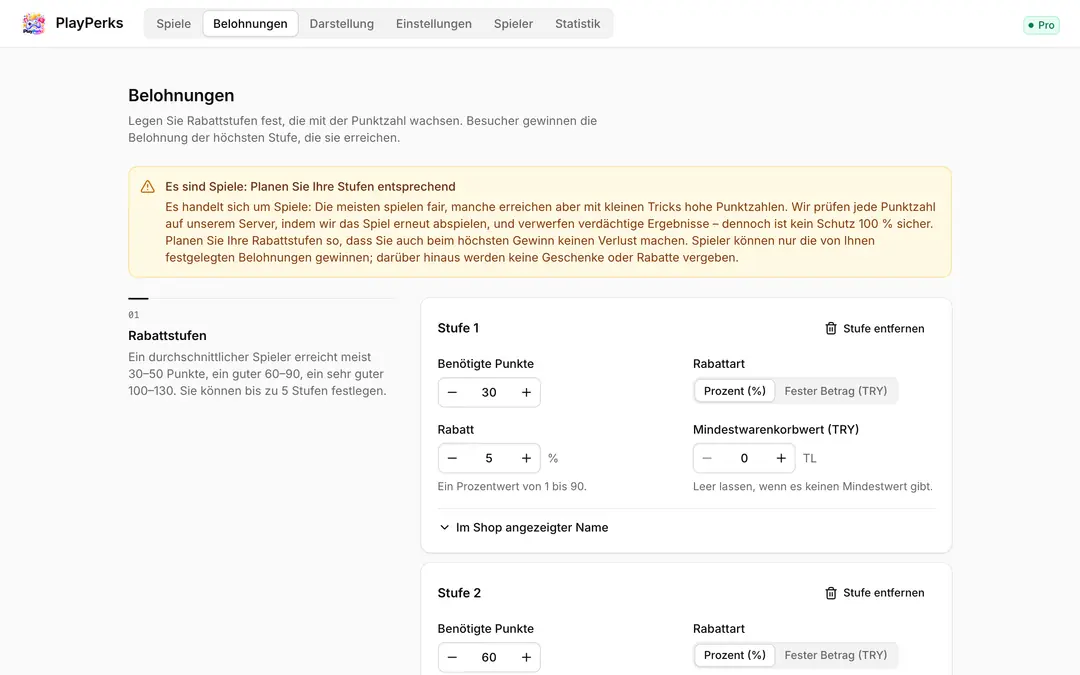Image resolution: width=1080 pixels, height=675 pixels.
Task: Click the warning triangle icon in the notice
Action: click(147, 187)
